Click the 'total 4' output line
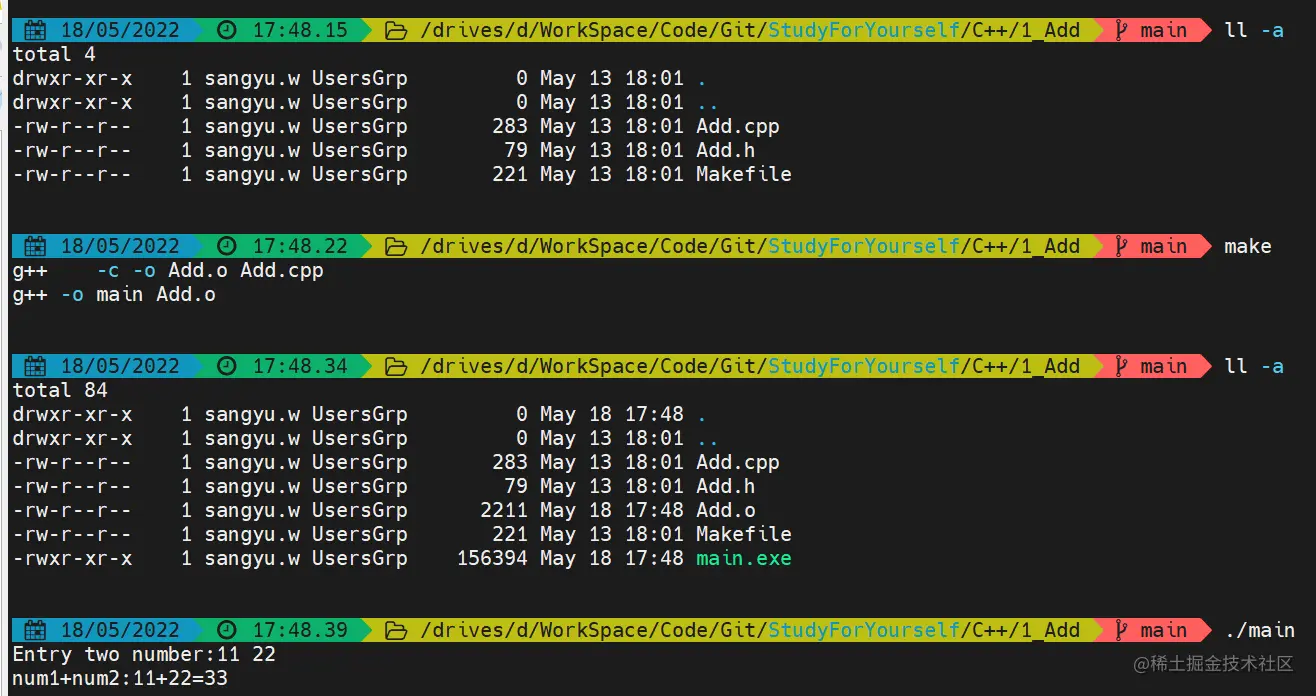 [x=54, y=54]
